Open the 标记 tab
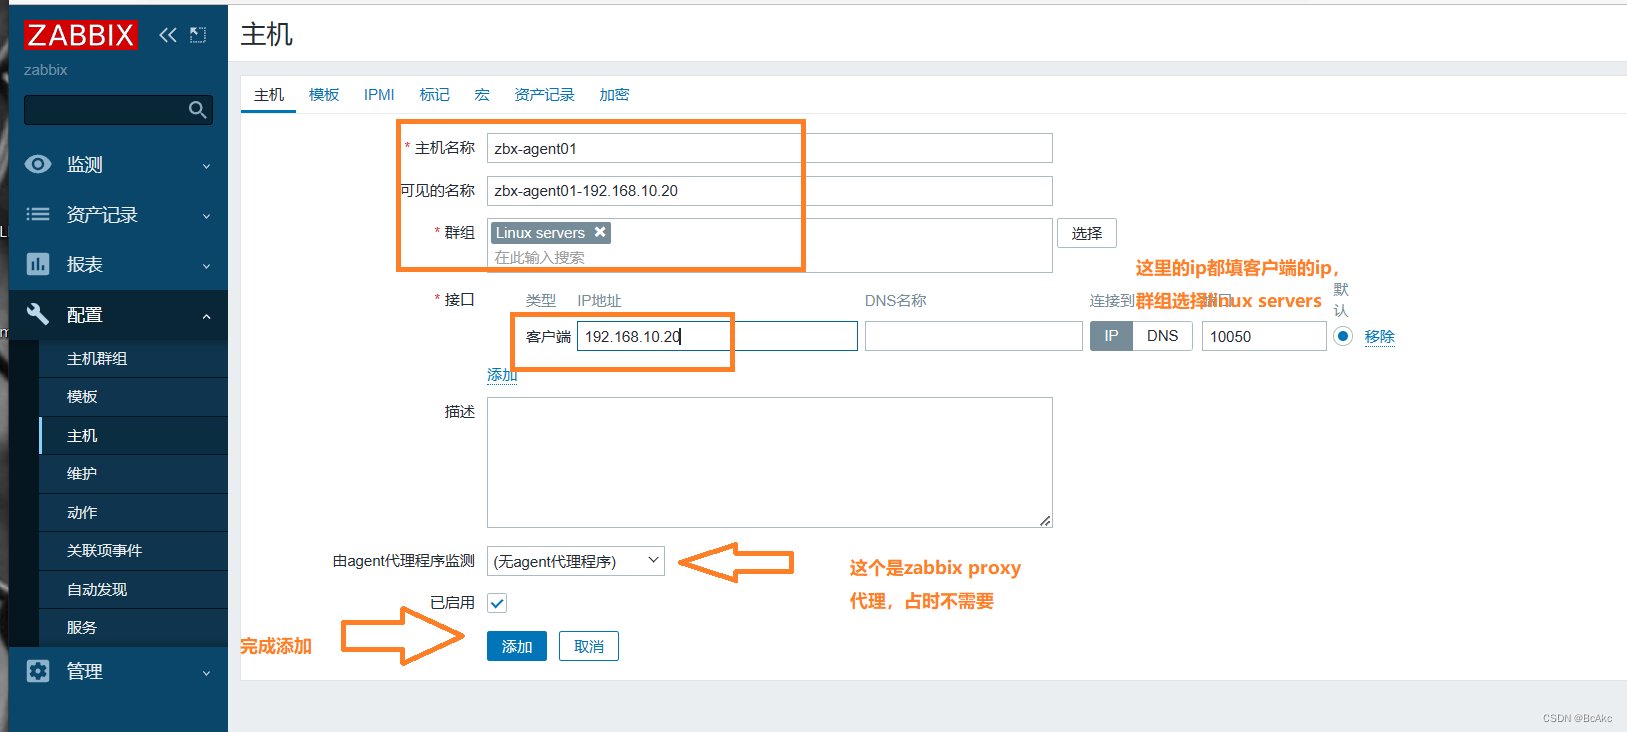The image size is (1627, 732). tap(434, 95)
